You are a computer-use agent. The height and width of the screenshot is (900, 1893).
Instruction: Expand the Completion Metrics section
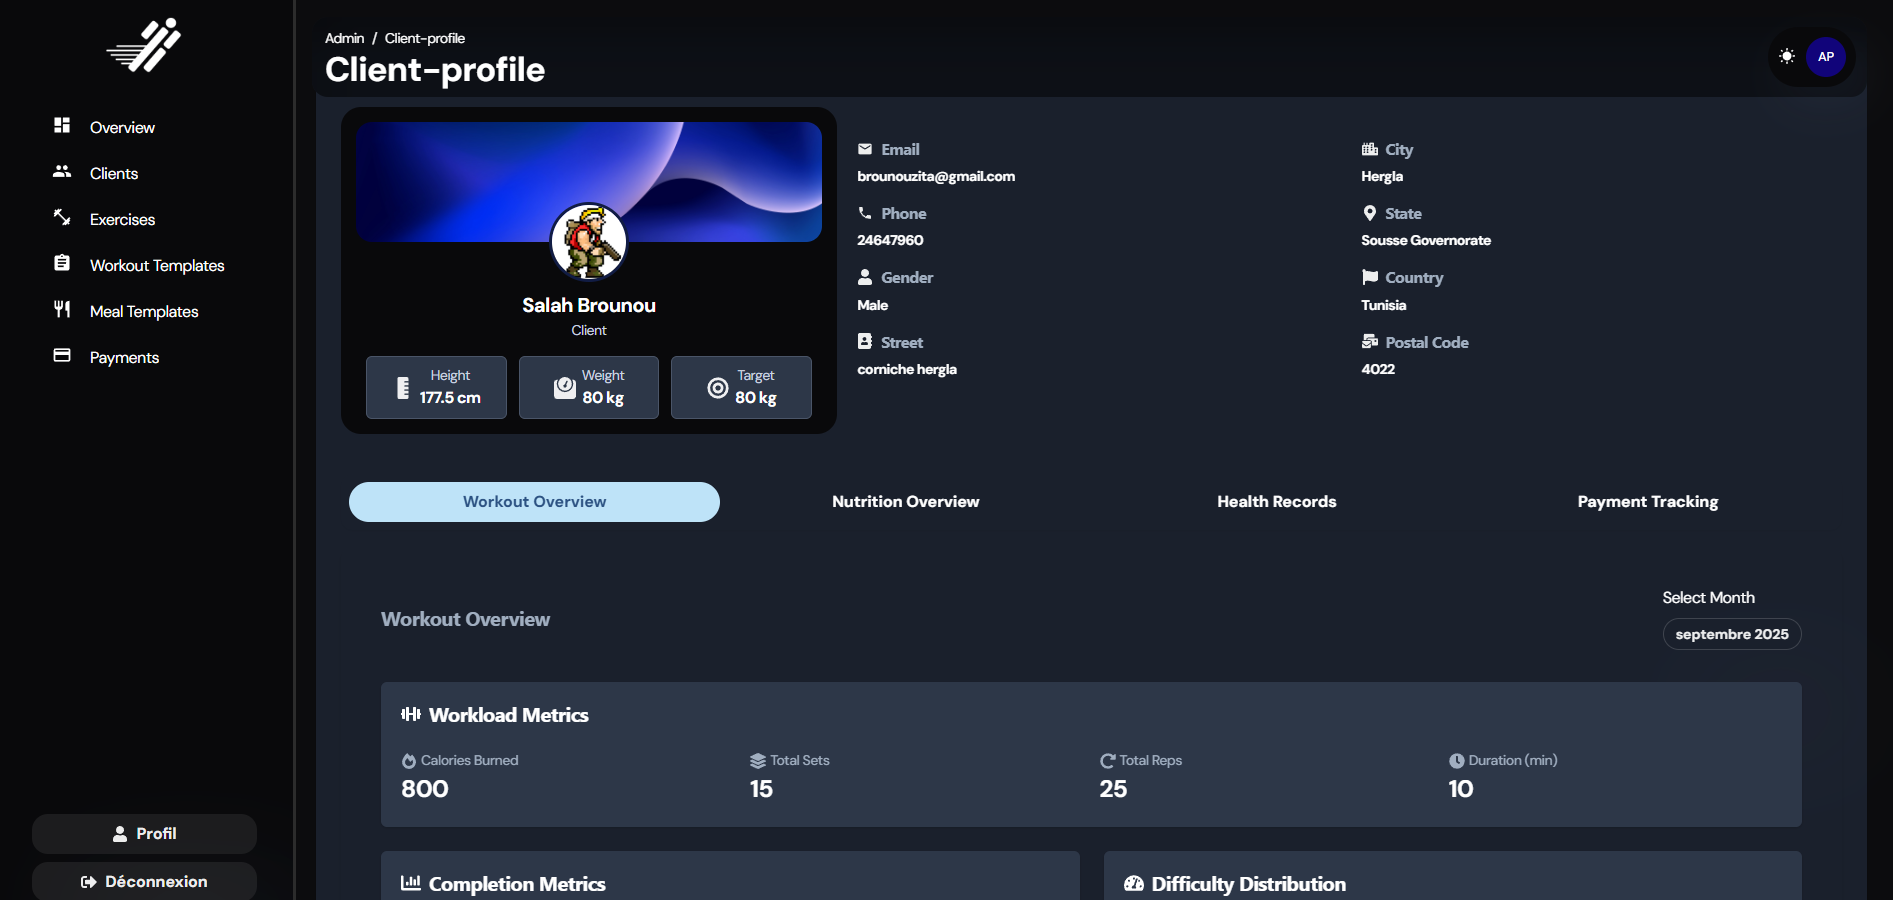(517, 884)
